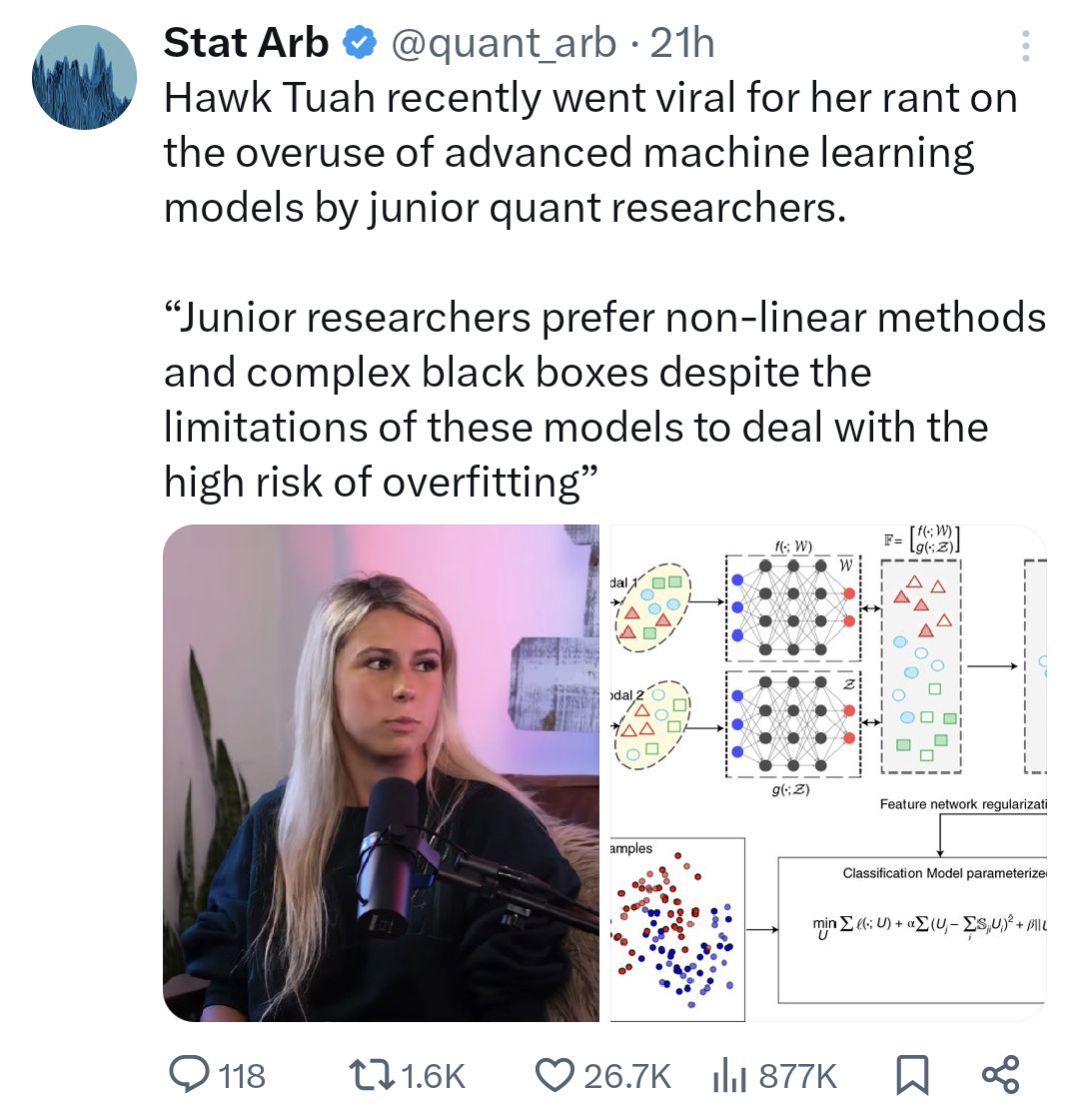The height and width of the screenshot is (1119, 1079).
Task: Open the podcast woman photo
Action: click(x=381, y=773)
